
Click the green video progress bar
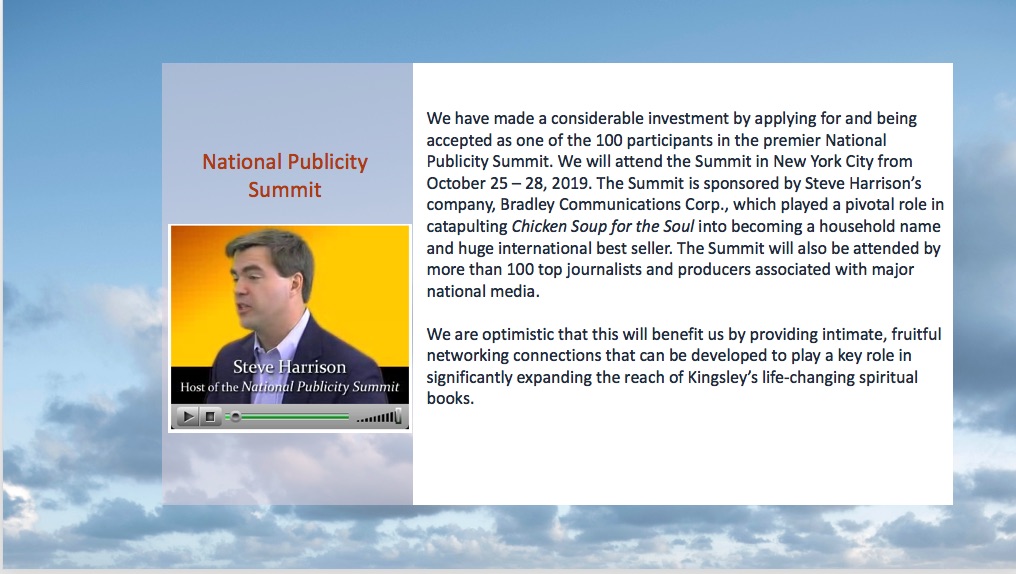click(289, 417)
